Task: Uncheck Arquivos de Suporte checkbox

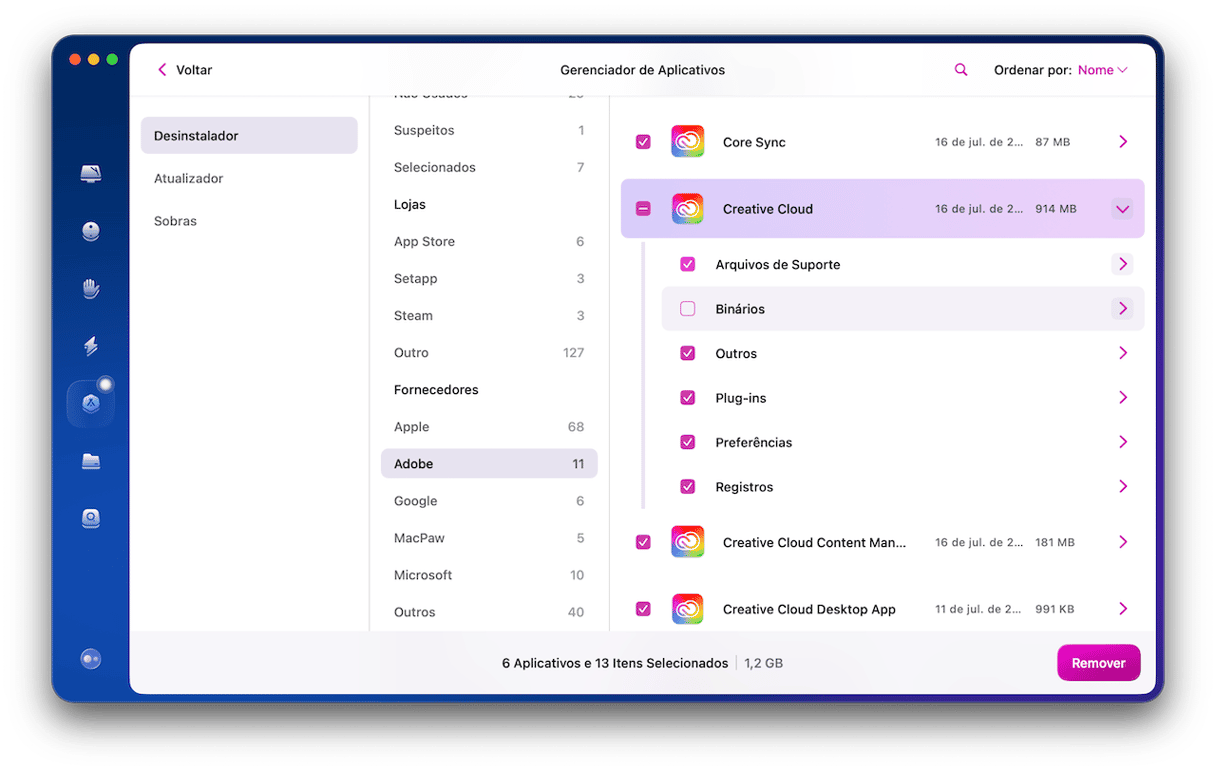Action: coord(688,265)
